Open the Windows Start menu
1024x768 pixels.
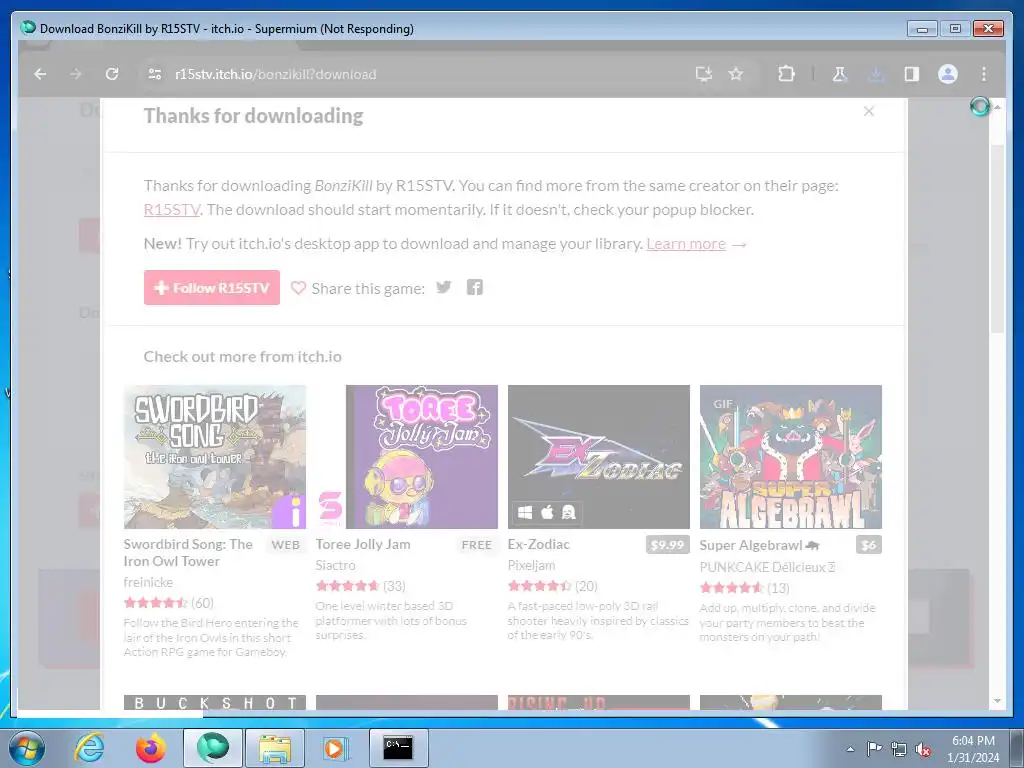[27, 748]
